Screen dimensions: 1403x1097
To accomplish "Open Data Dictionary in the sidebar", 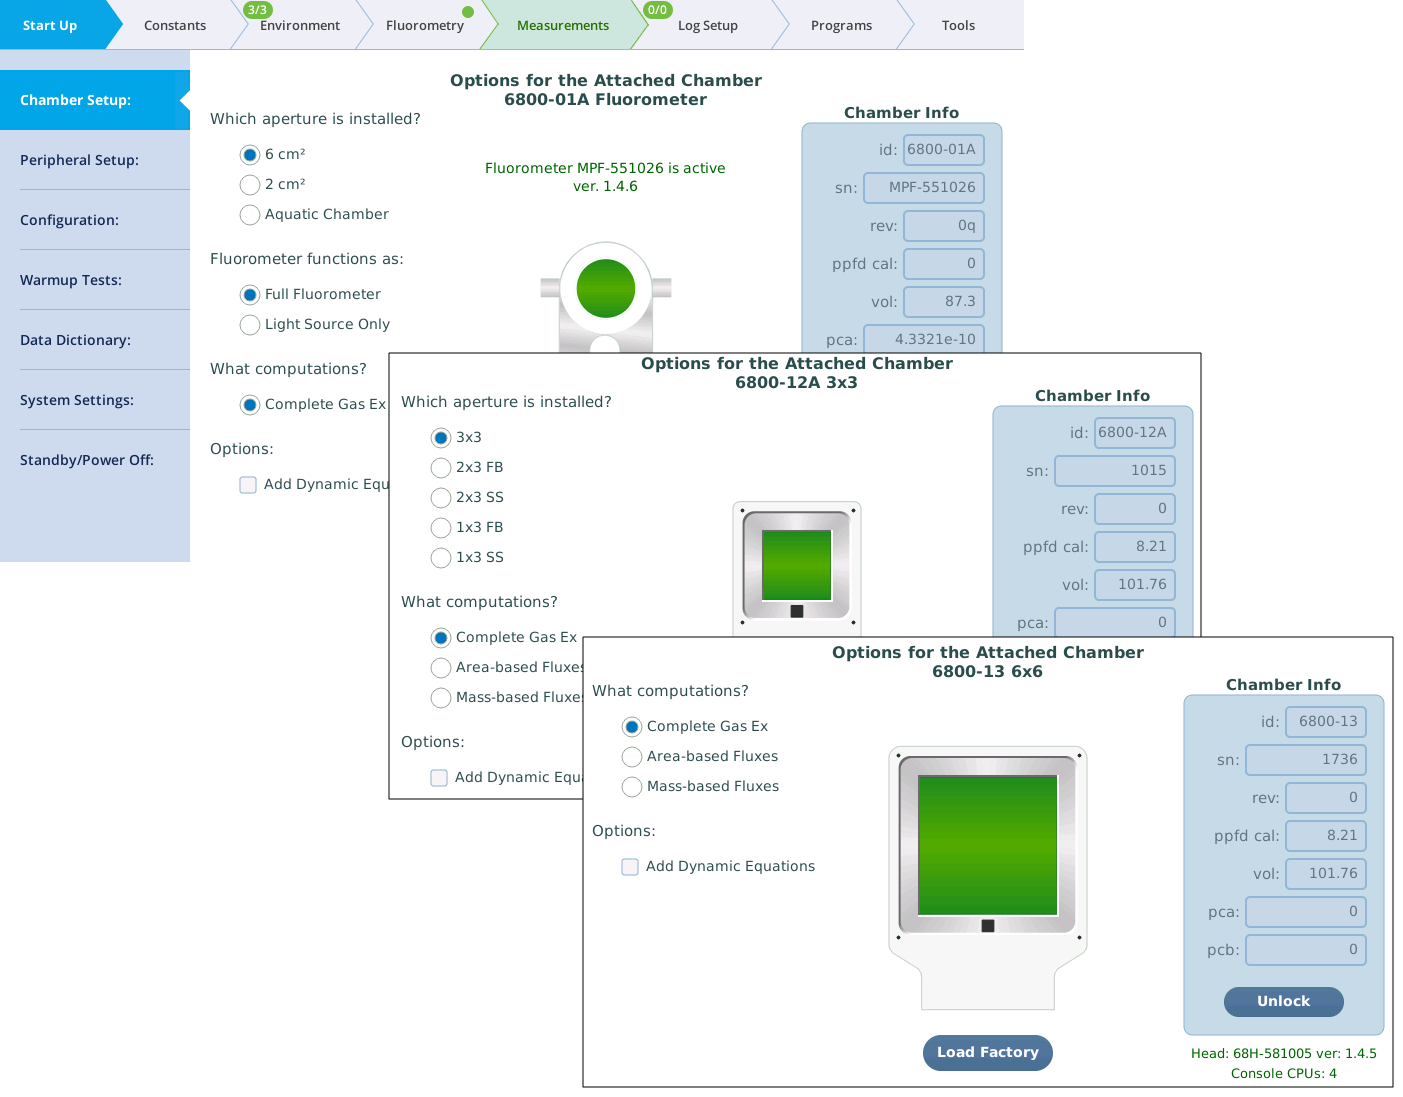I will coord(95,340).
